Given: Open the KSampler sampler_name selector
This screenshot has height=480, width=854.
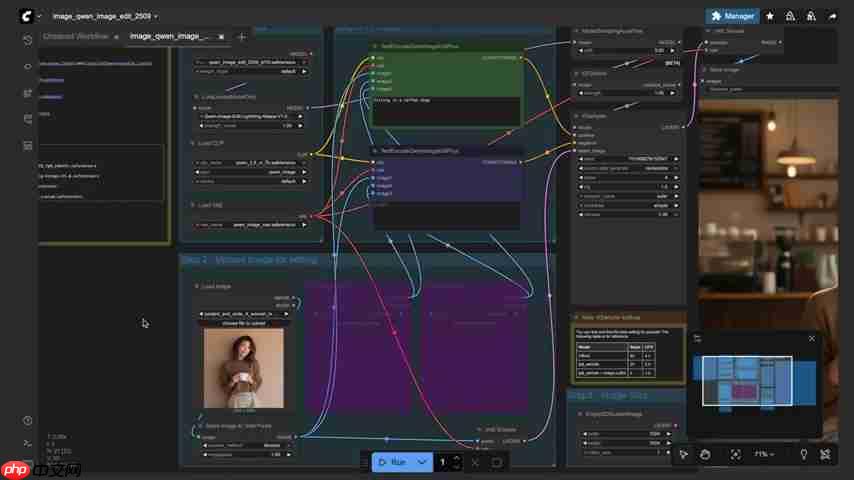Looking at the screenshot, I should [x=629, y=196].
